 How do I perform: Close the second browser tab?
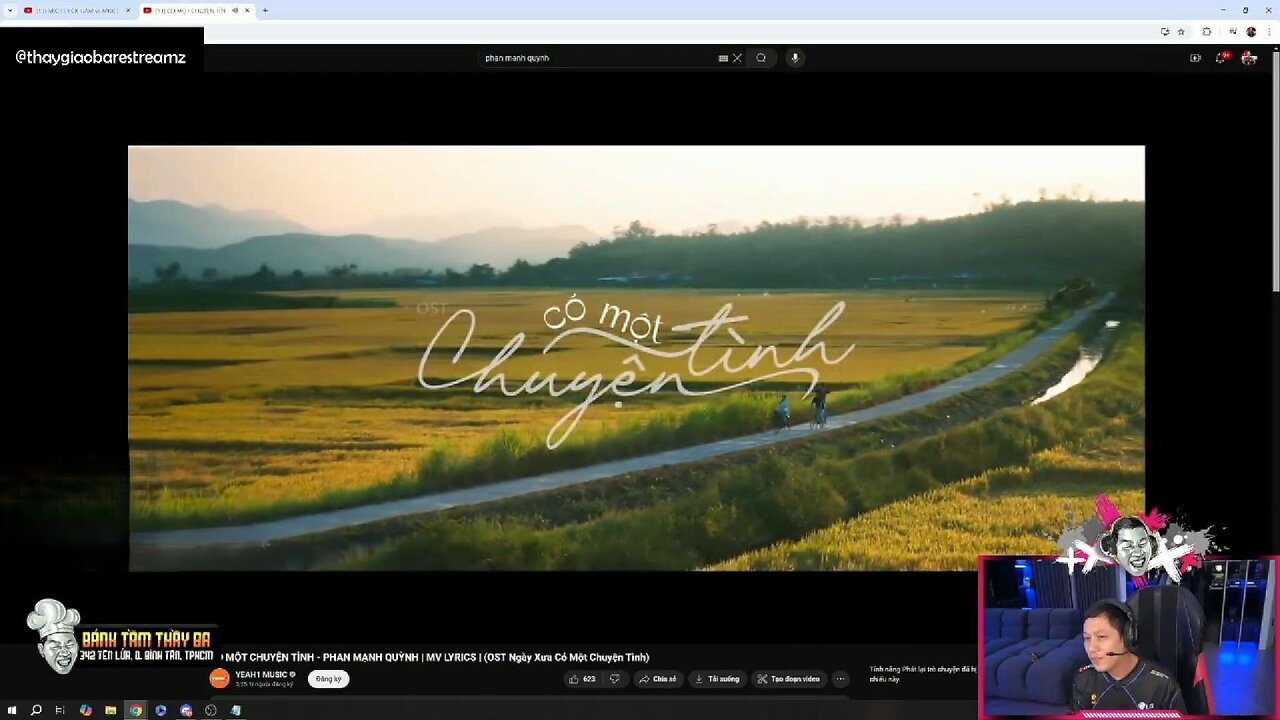click(247, 10)
